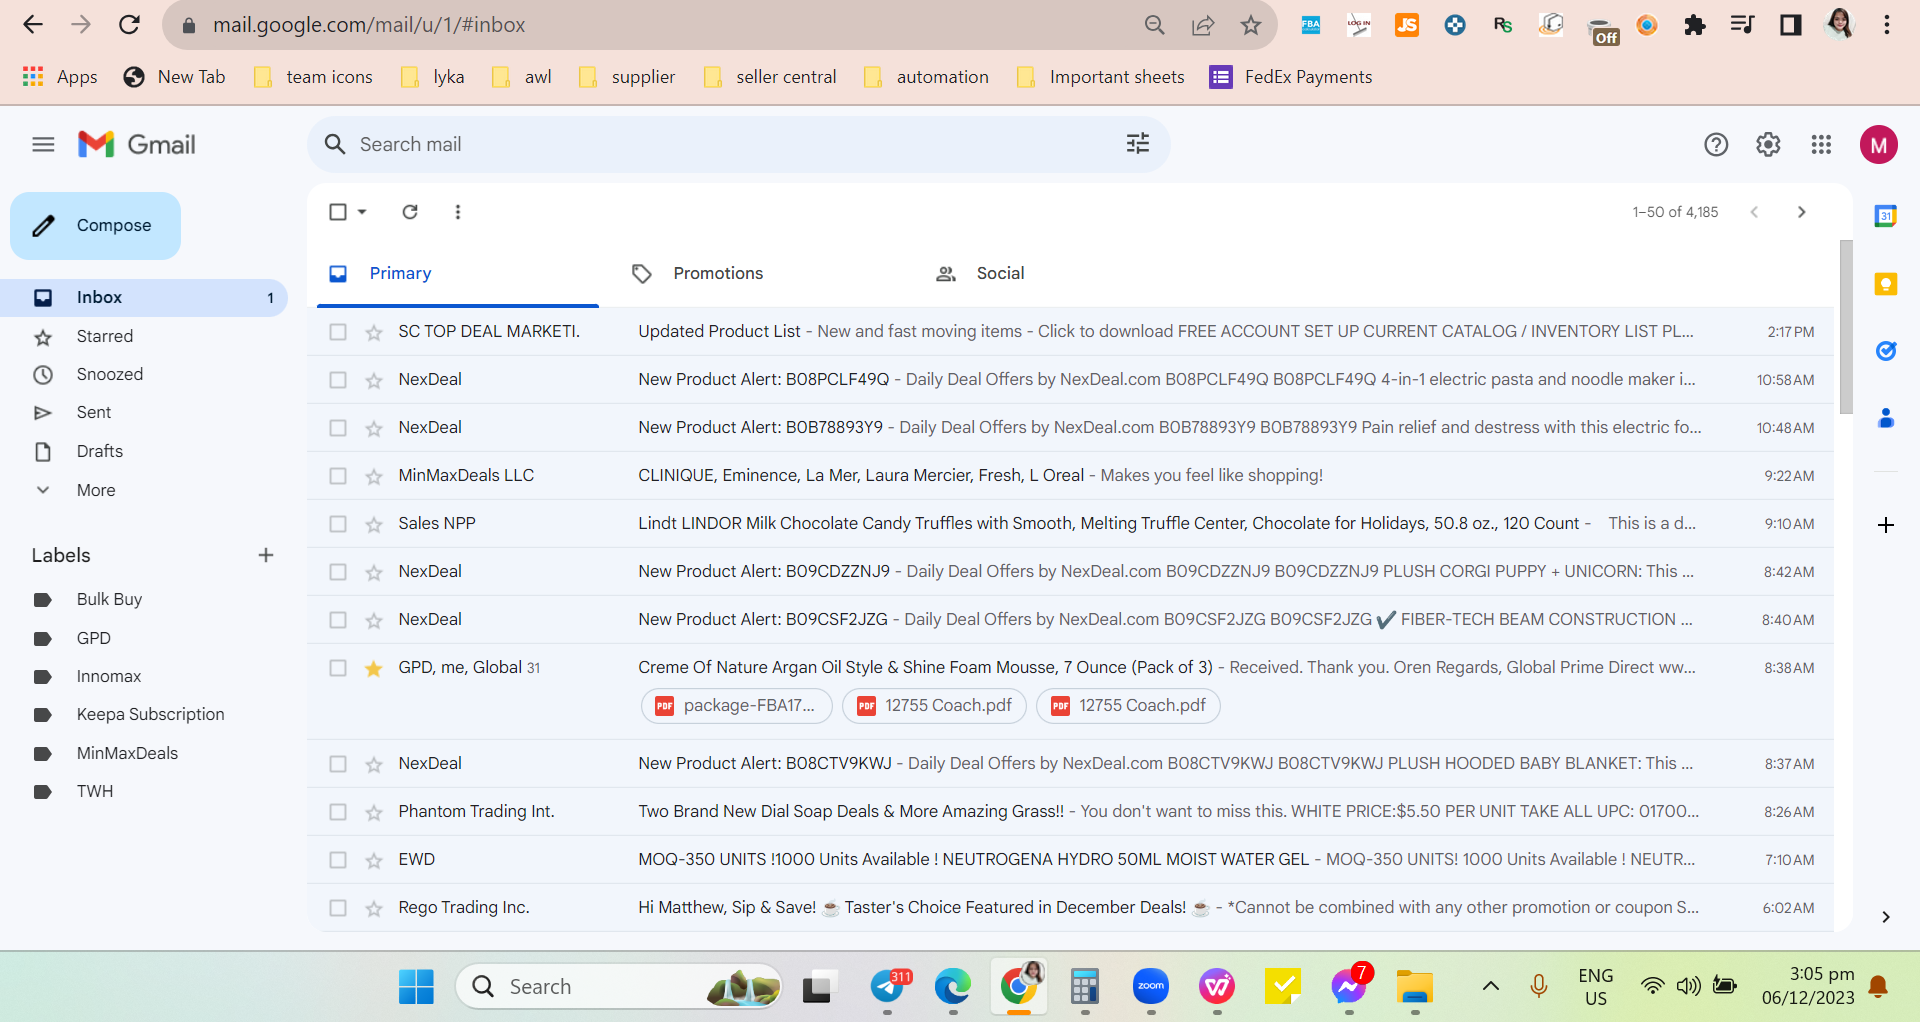Open the package-FBA17 PDF attachment

click(x=736, y=706)
